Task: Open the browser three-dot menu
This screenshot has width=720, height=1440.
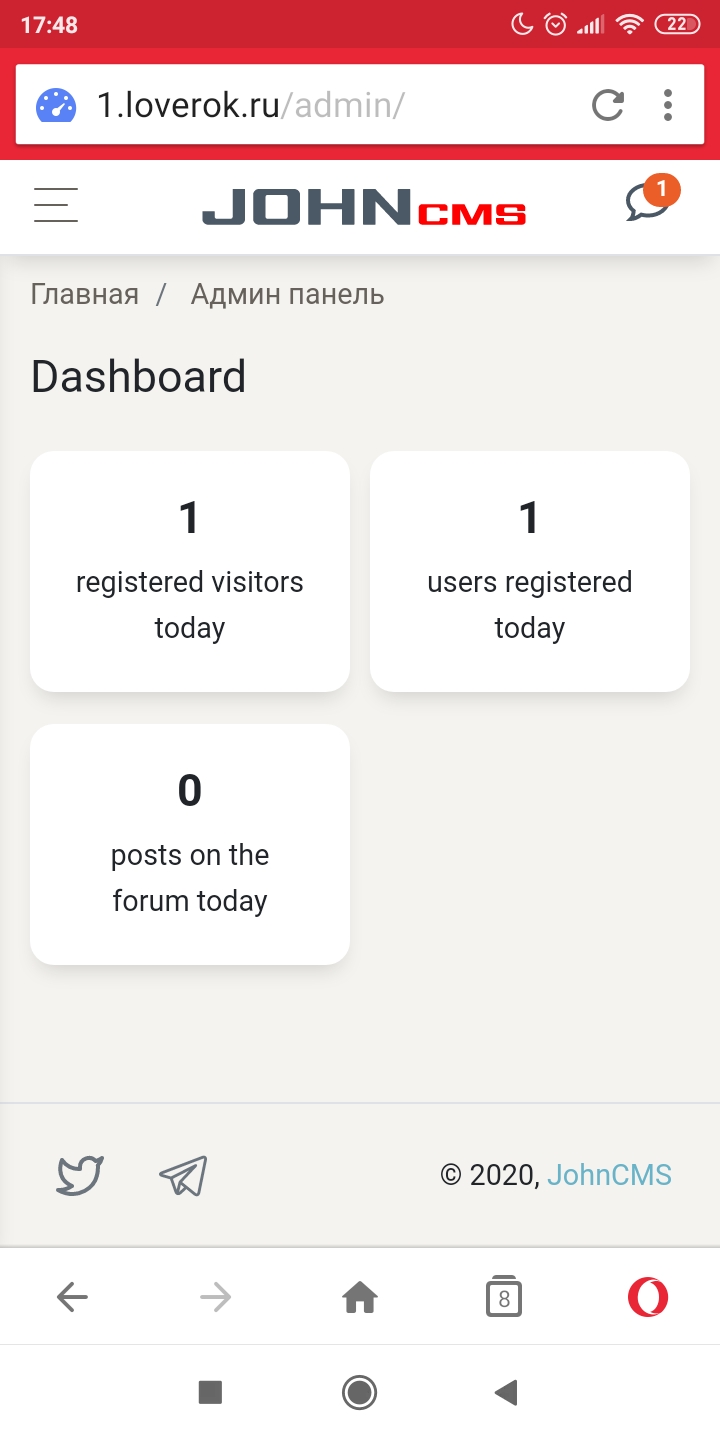Action: tap(668, 105)
